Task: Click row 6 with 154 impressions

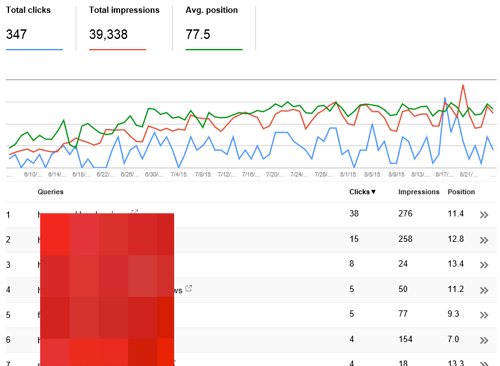Action: click(x=251, y=340)
